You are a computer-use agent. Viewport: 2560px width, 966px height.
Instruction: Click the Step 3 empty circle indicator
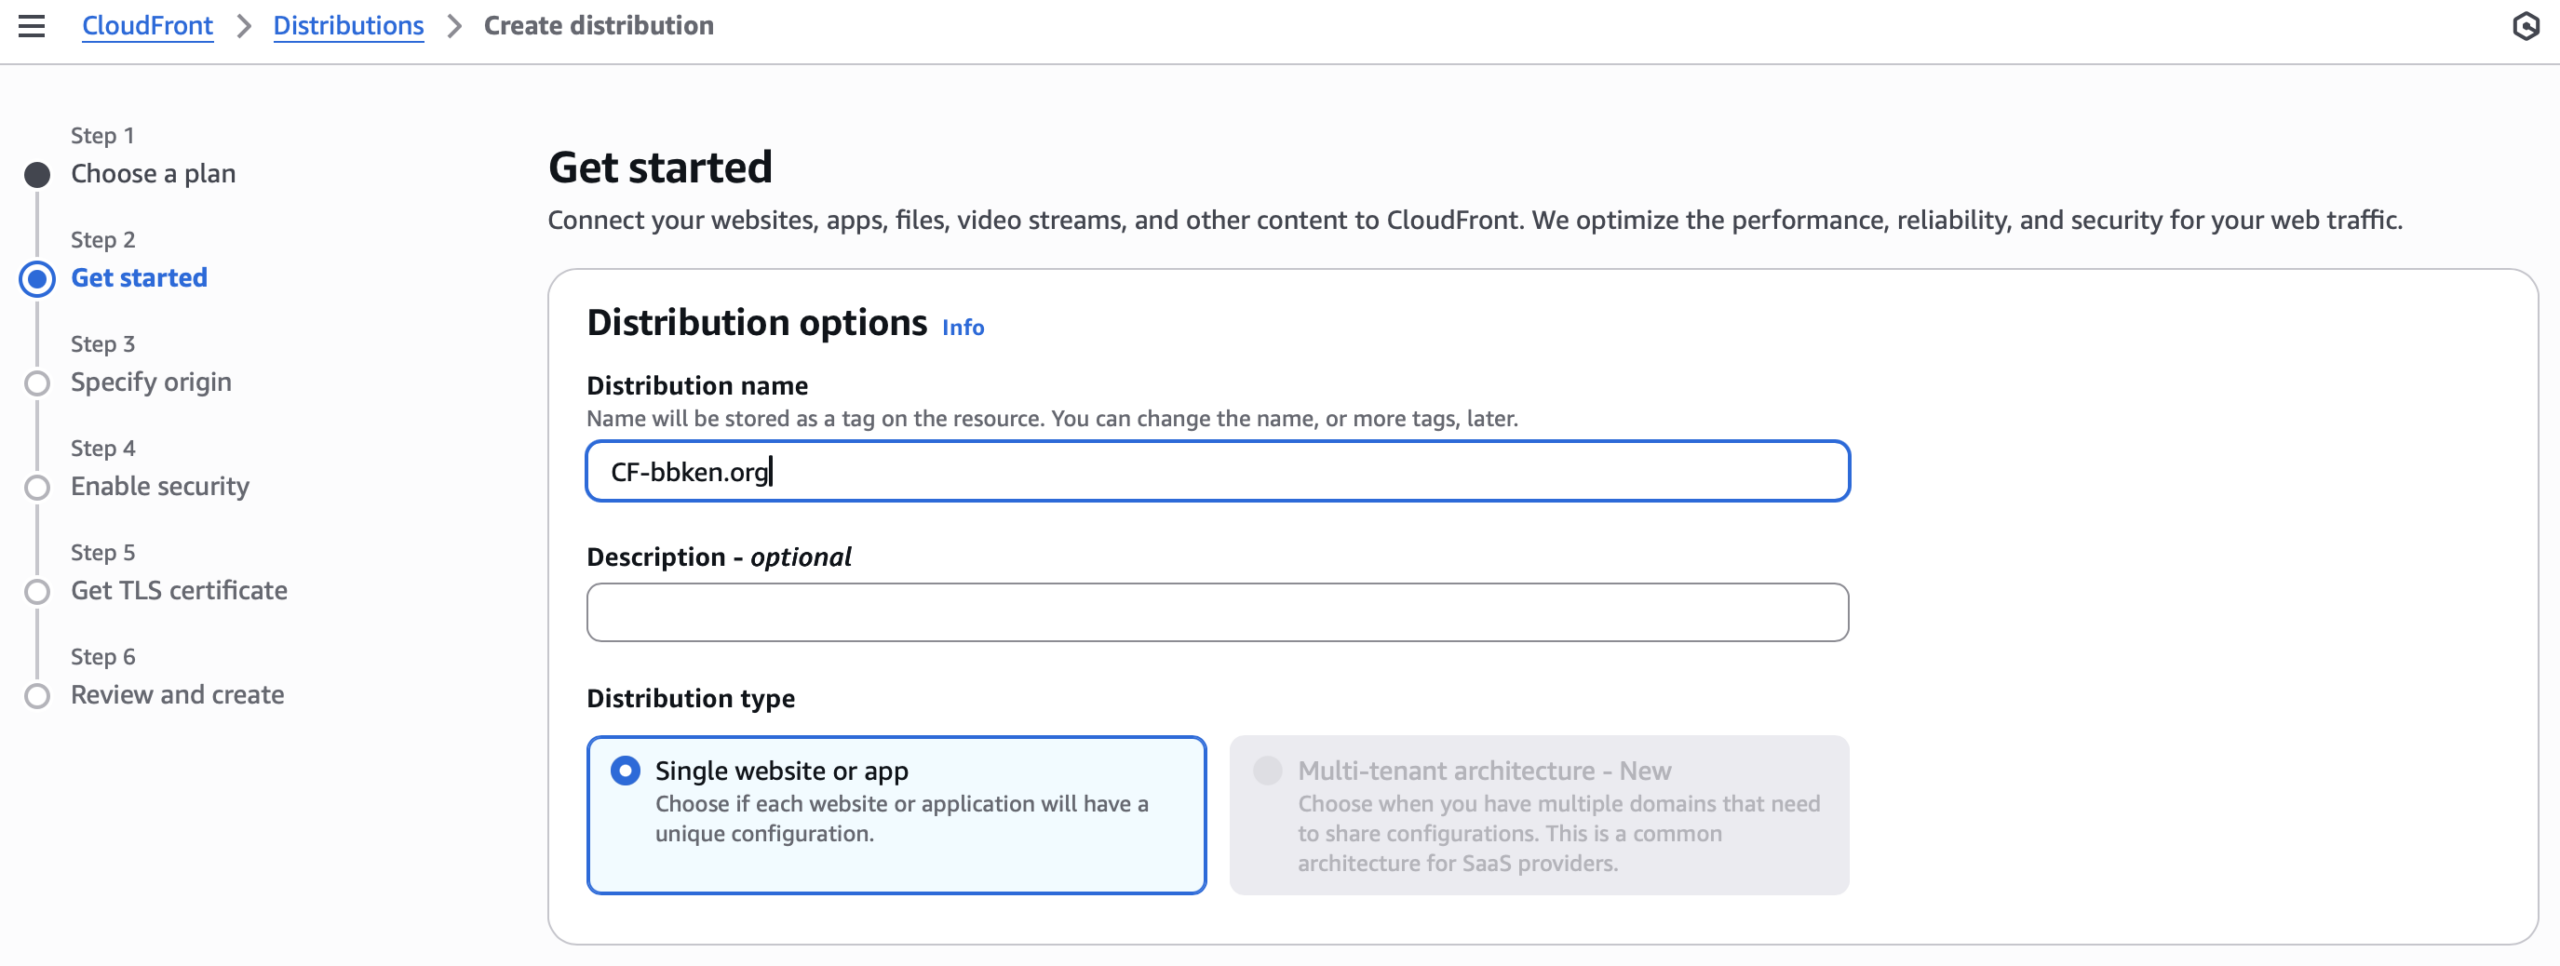(x=38, y=383)
